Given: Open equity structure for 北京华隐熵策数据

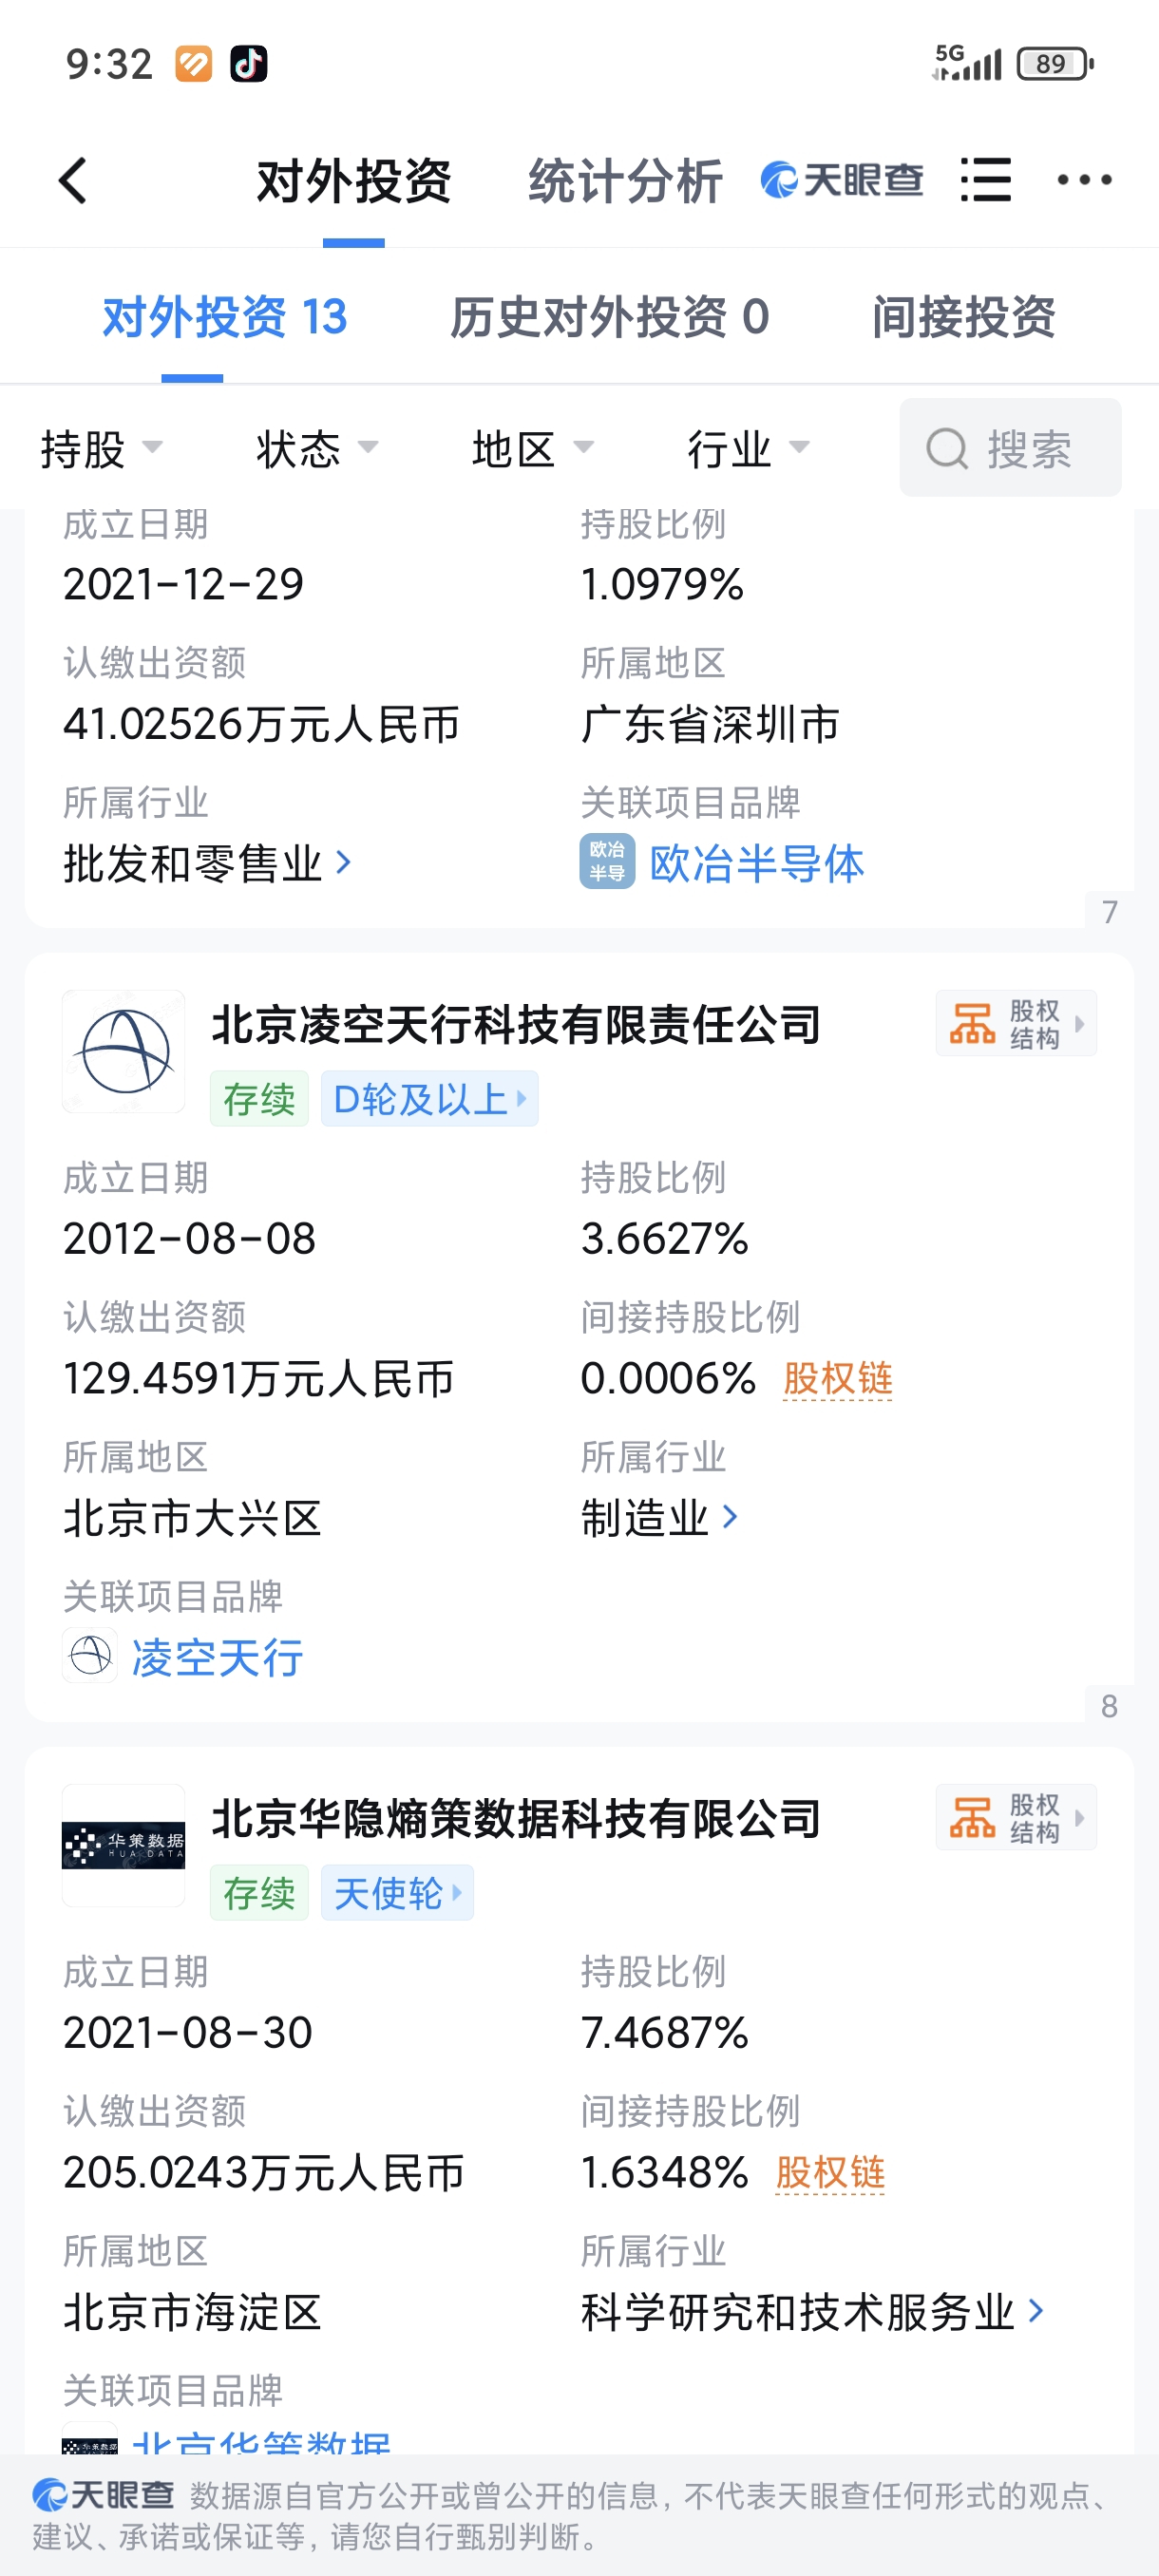Looking at the screenshot, I should click(x=1016, y=1817).
